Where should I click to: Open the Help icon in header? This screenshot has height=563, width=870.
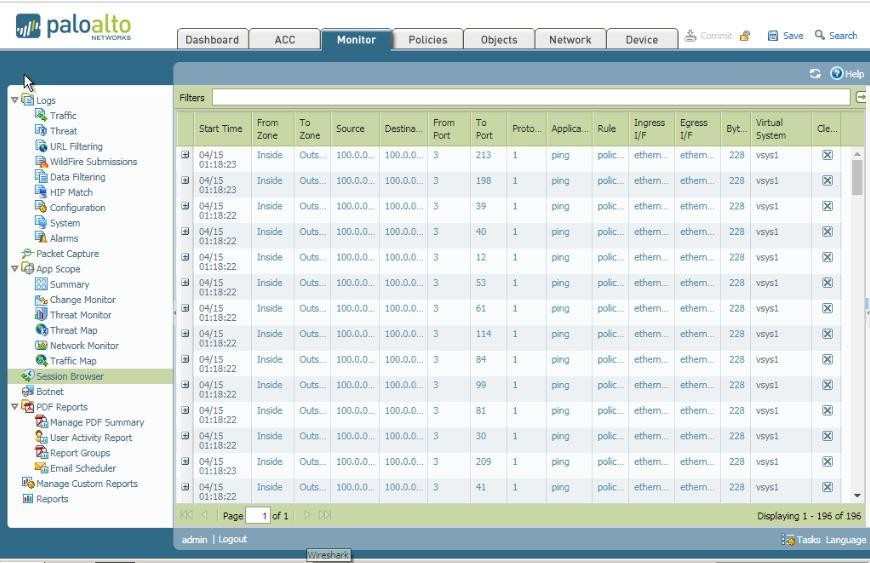click(x=837, y=74)
